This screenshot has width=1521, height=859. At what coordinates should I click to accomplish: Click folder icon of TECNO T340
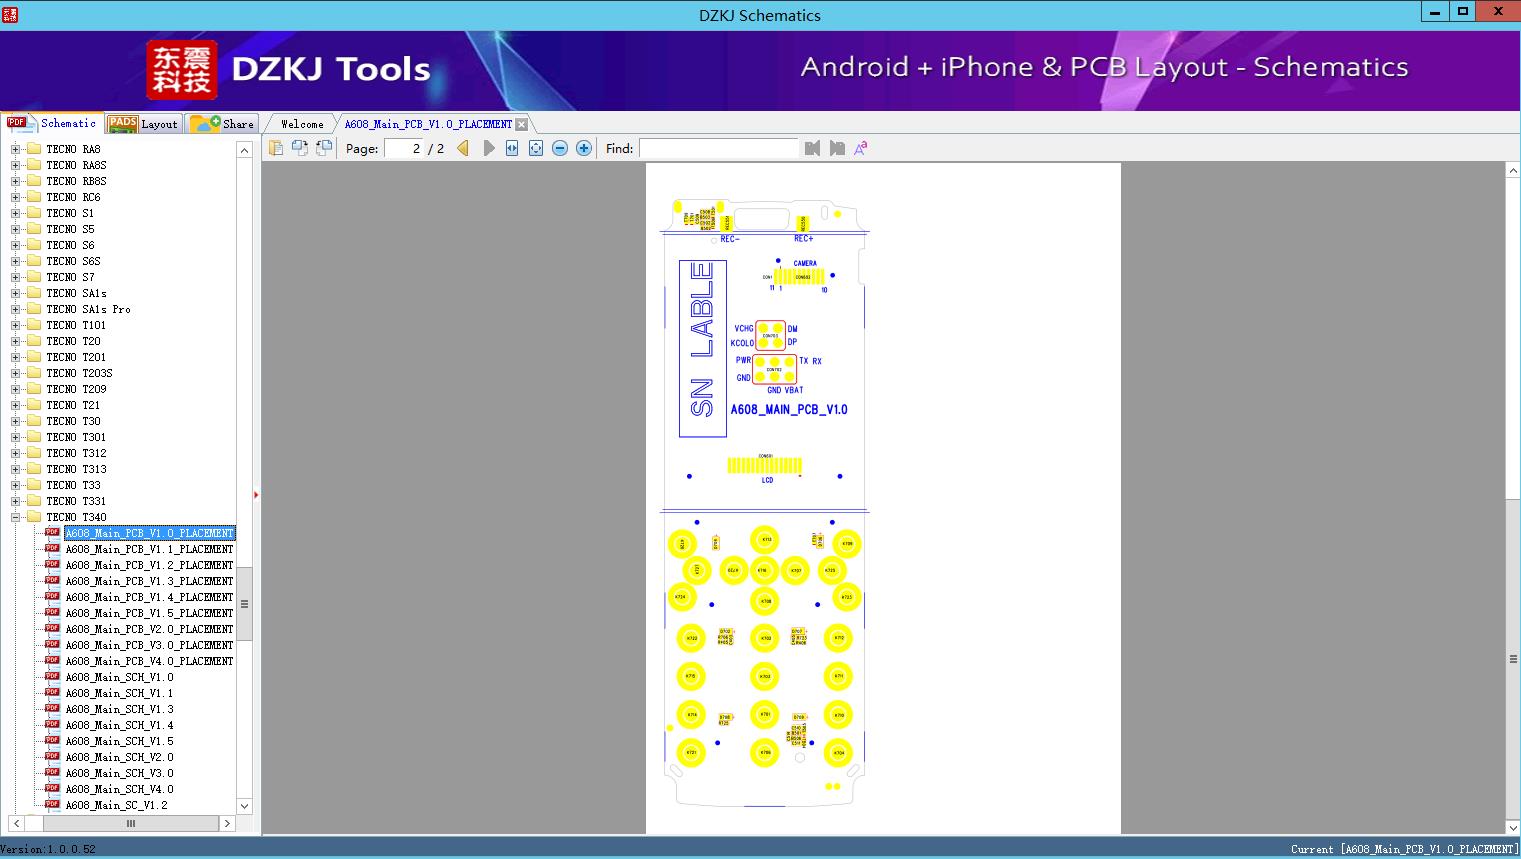click(x=34, y=517)
